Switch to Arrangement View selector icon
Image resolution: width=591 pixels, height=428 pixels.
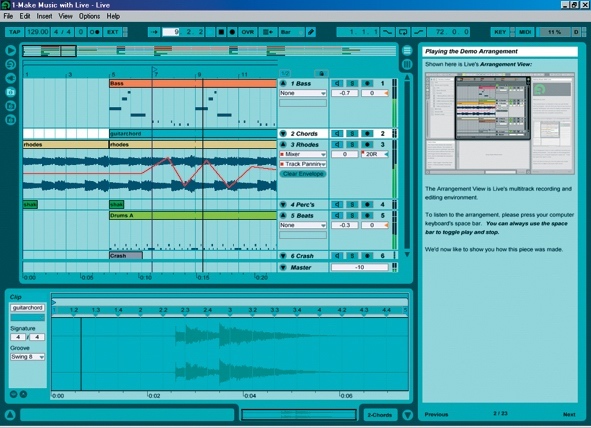coord(407,50)
